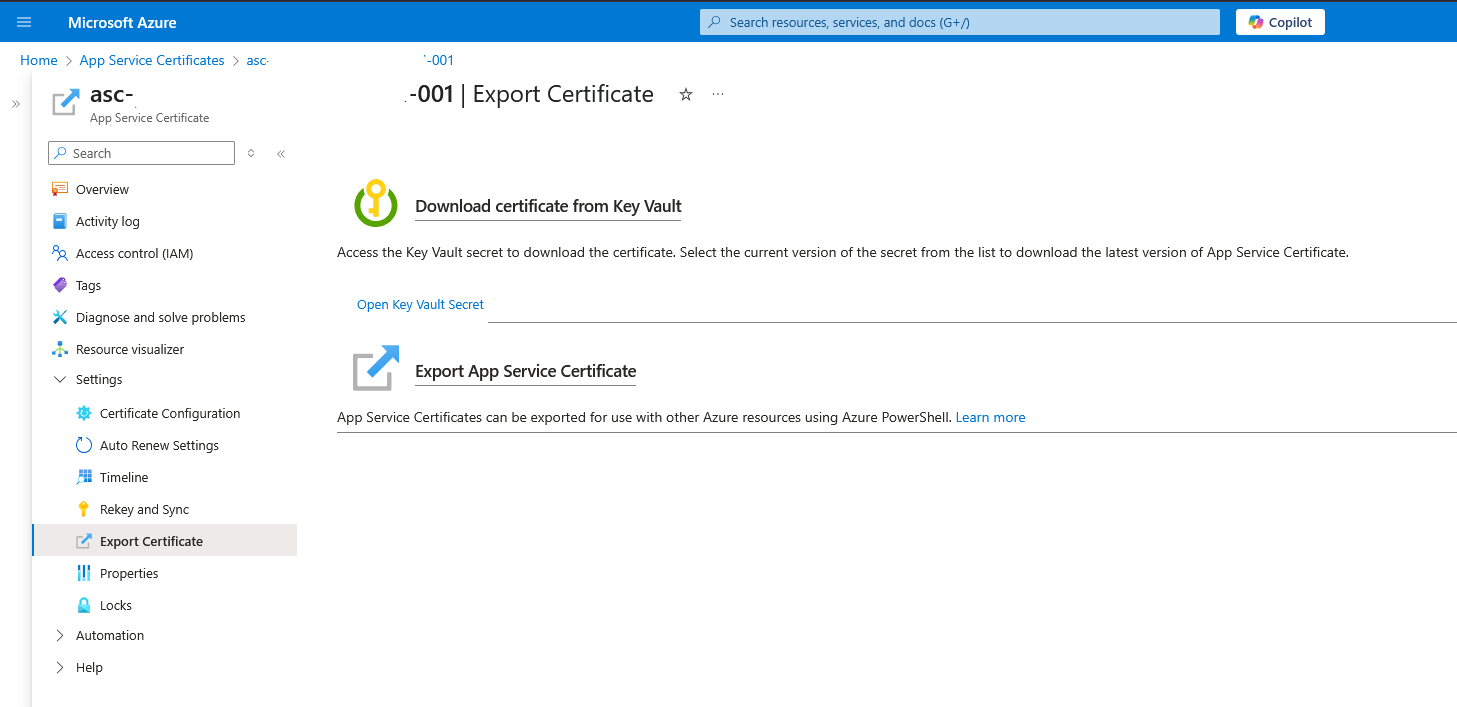
Task: Open the Properties page
Action: tap(129, 573)
